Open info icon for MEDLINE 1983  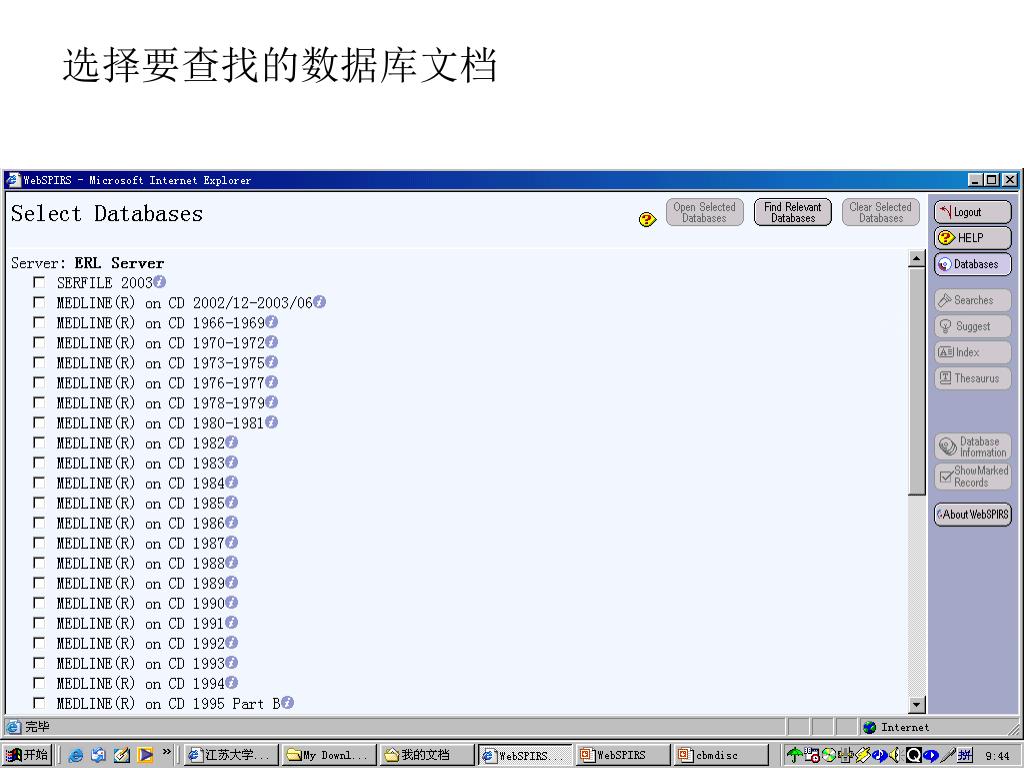tap(231, 462)
